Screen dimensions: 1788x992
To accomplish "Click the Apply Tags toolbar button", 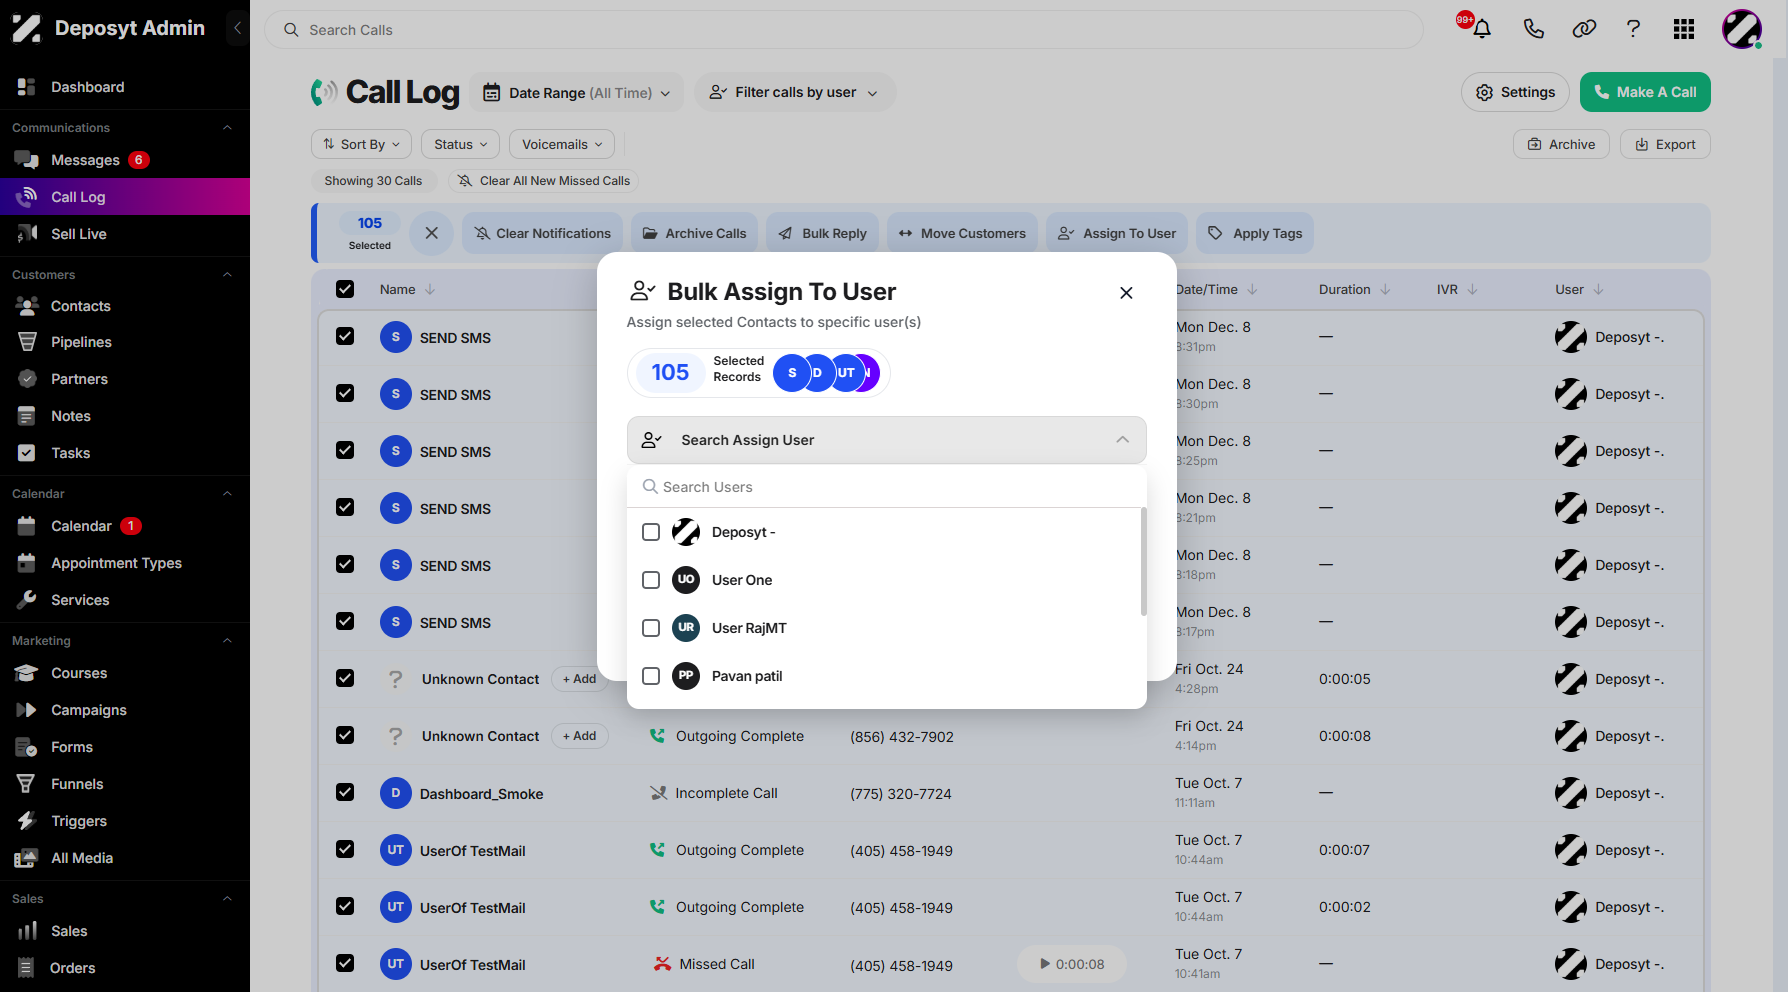I will pos(1255,233).
